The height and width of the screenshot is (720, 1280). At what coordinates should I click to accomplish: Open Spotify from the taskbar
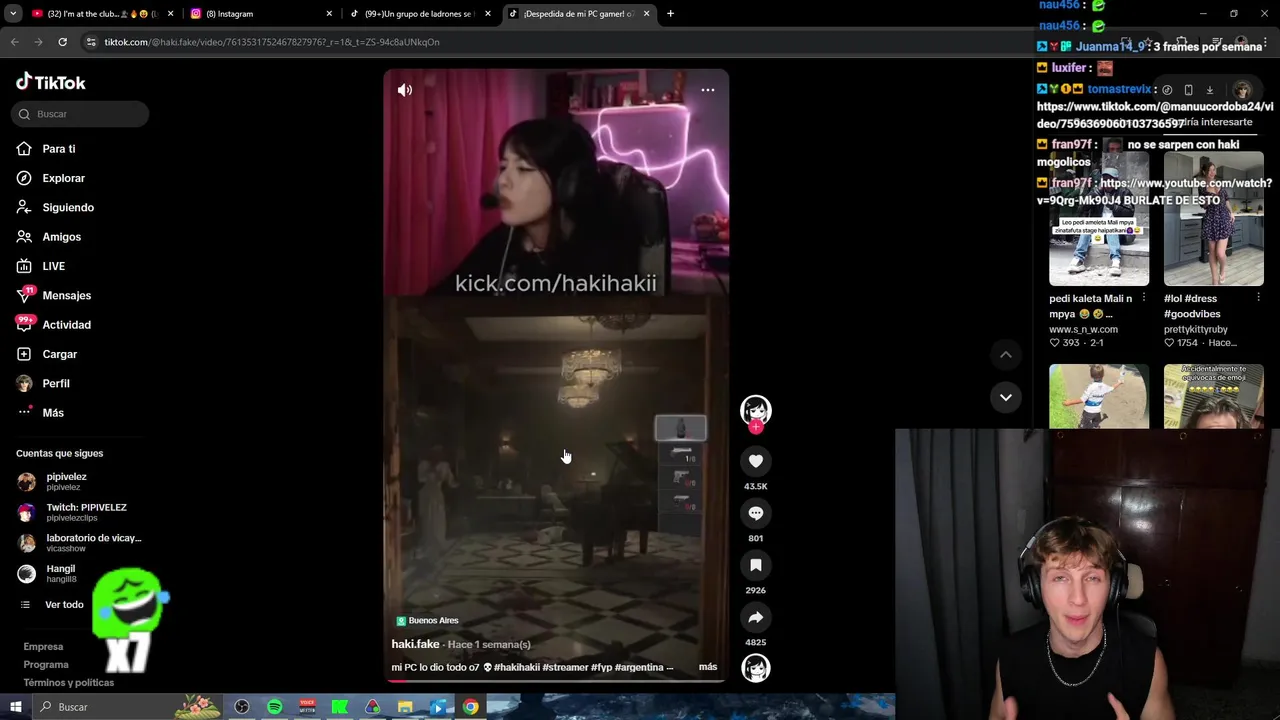274,707
